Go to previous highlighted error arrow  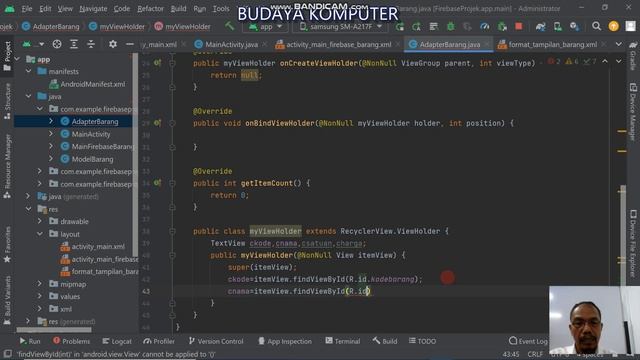tap(605, 61)
